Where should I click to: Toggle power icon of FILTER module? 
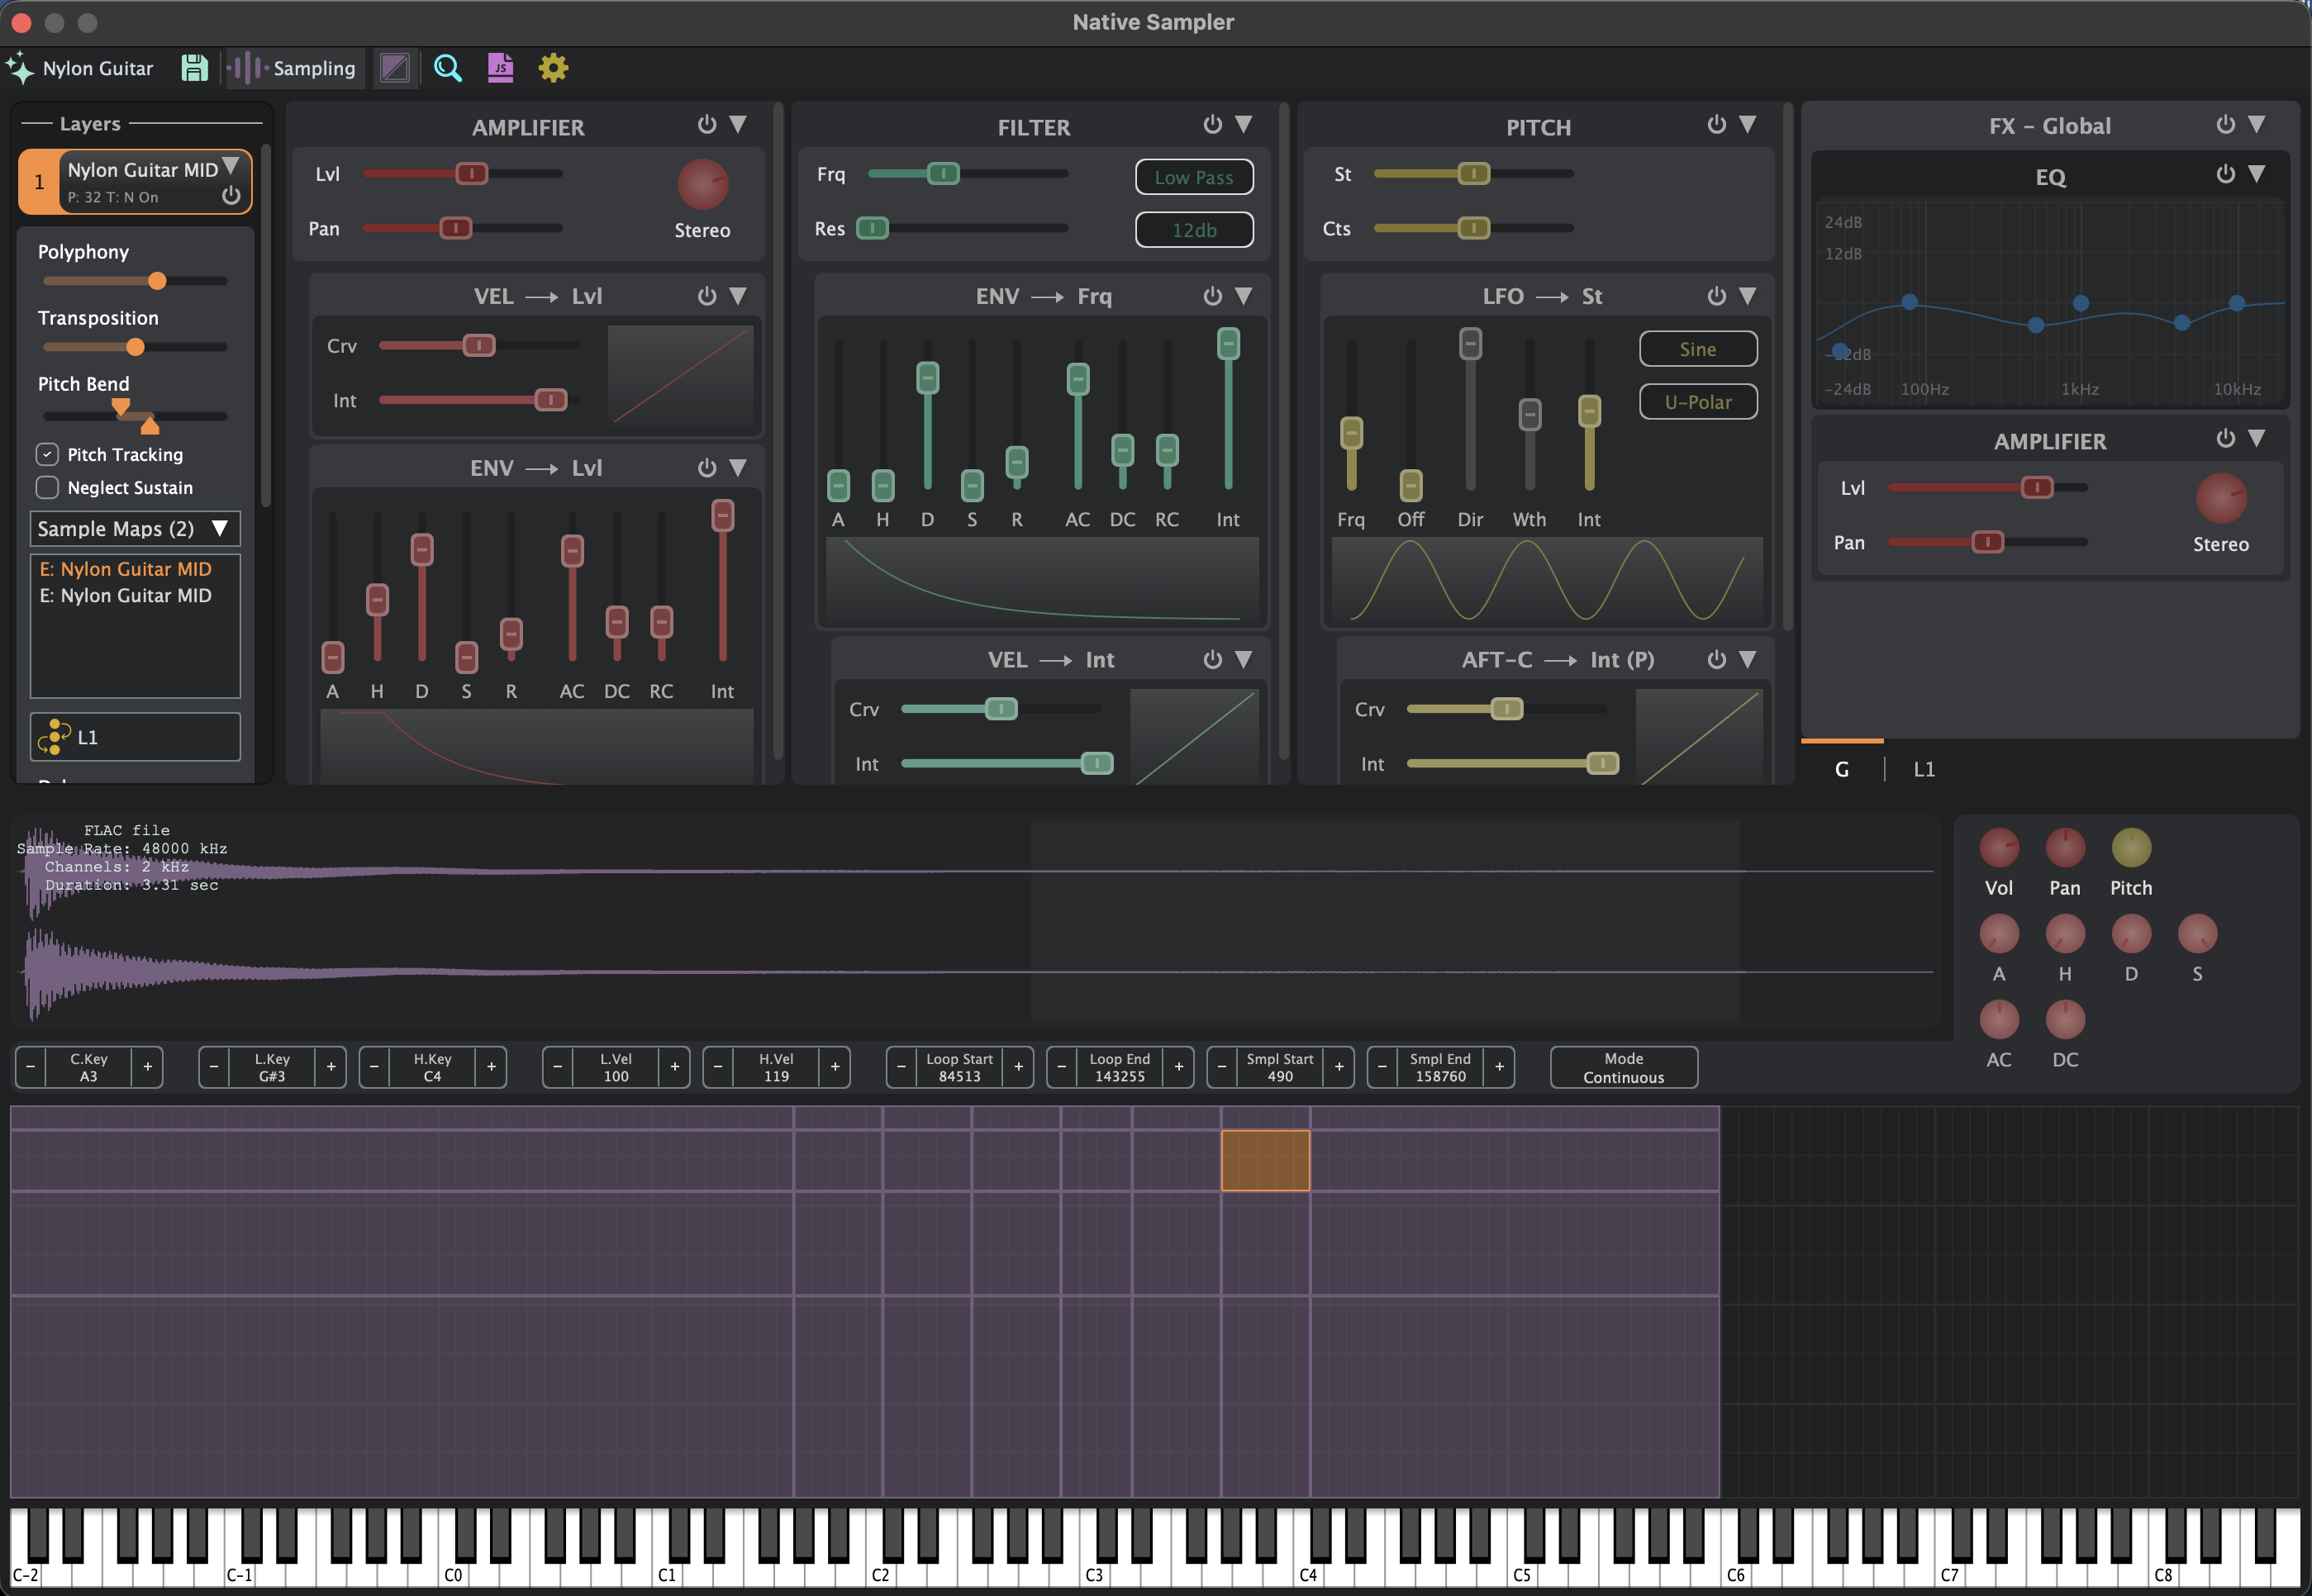pyautogui.click(x=1212, y=124)
